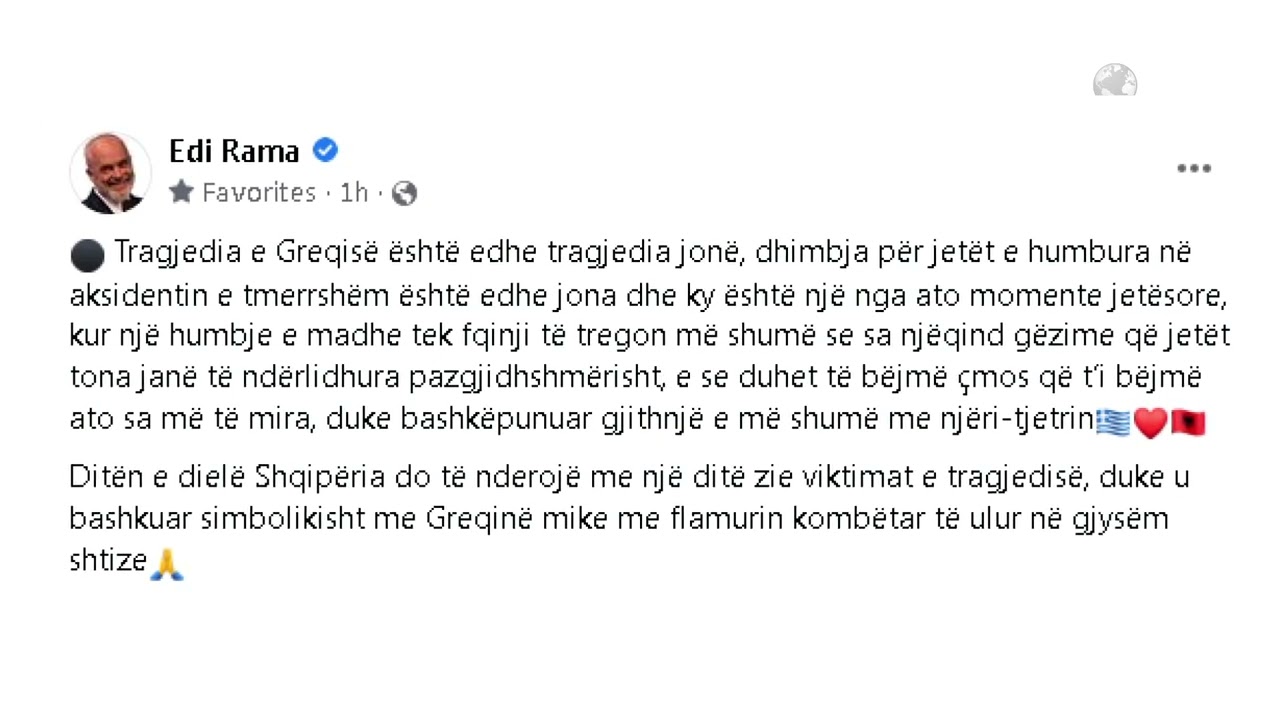The image size is (1280, 720).
Task: Click the globe watermark logo
Action: pyautogui.click(x=1115, y=80)
